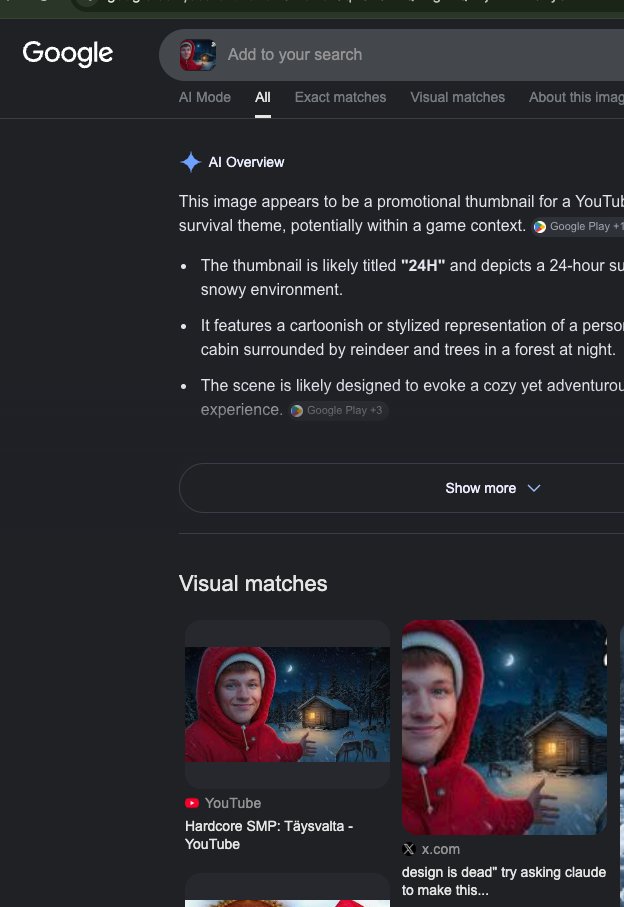Open the x.com visual match thumbnail

pyautogui.click(x=504, y=727)
